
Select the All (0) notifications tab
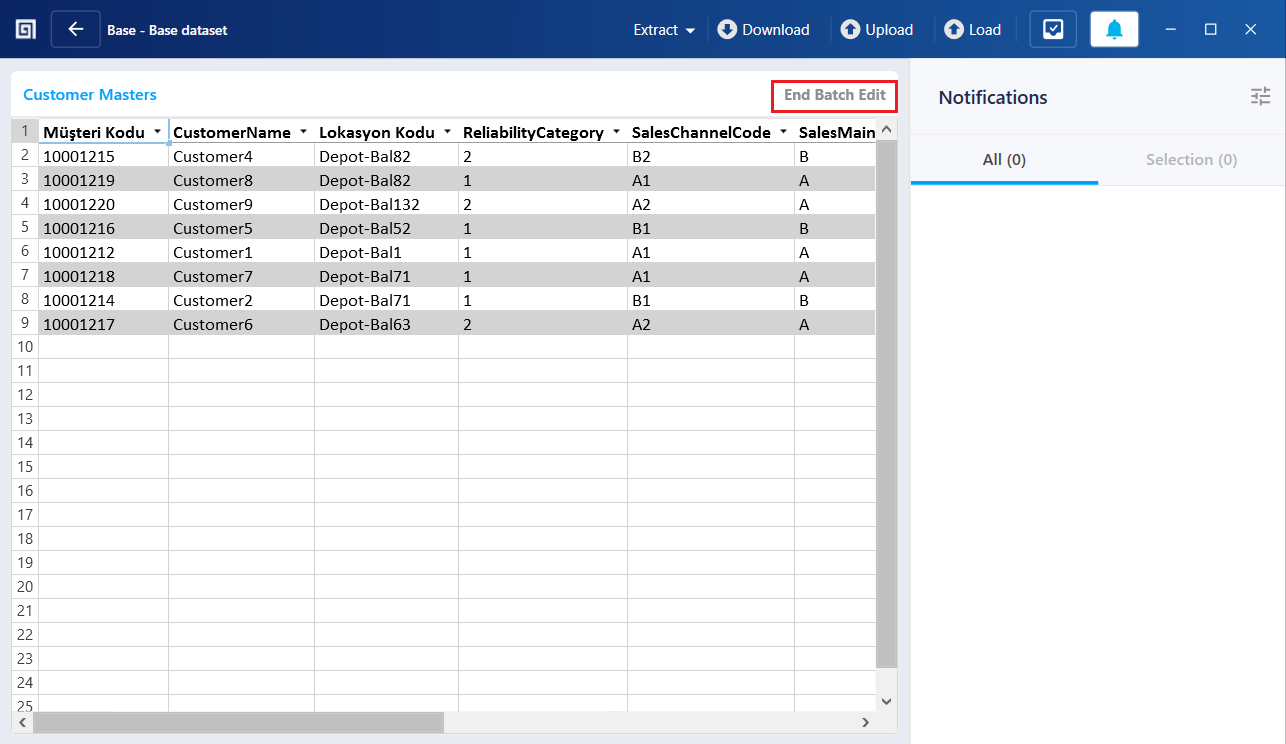pyautogui.click(x=1003, y=159)
